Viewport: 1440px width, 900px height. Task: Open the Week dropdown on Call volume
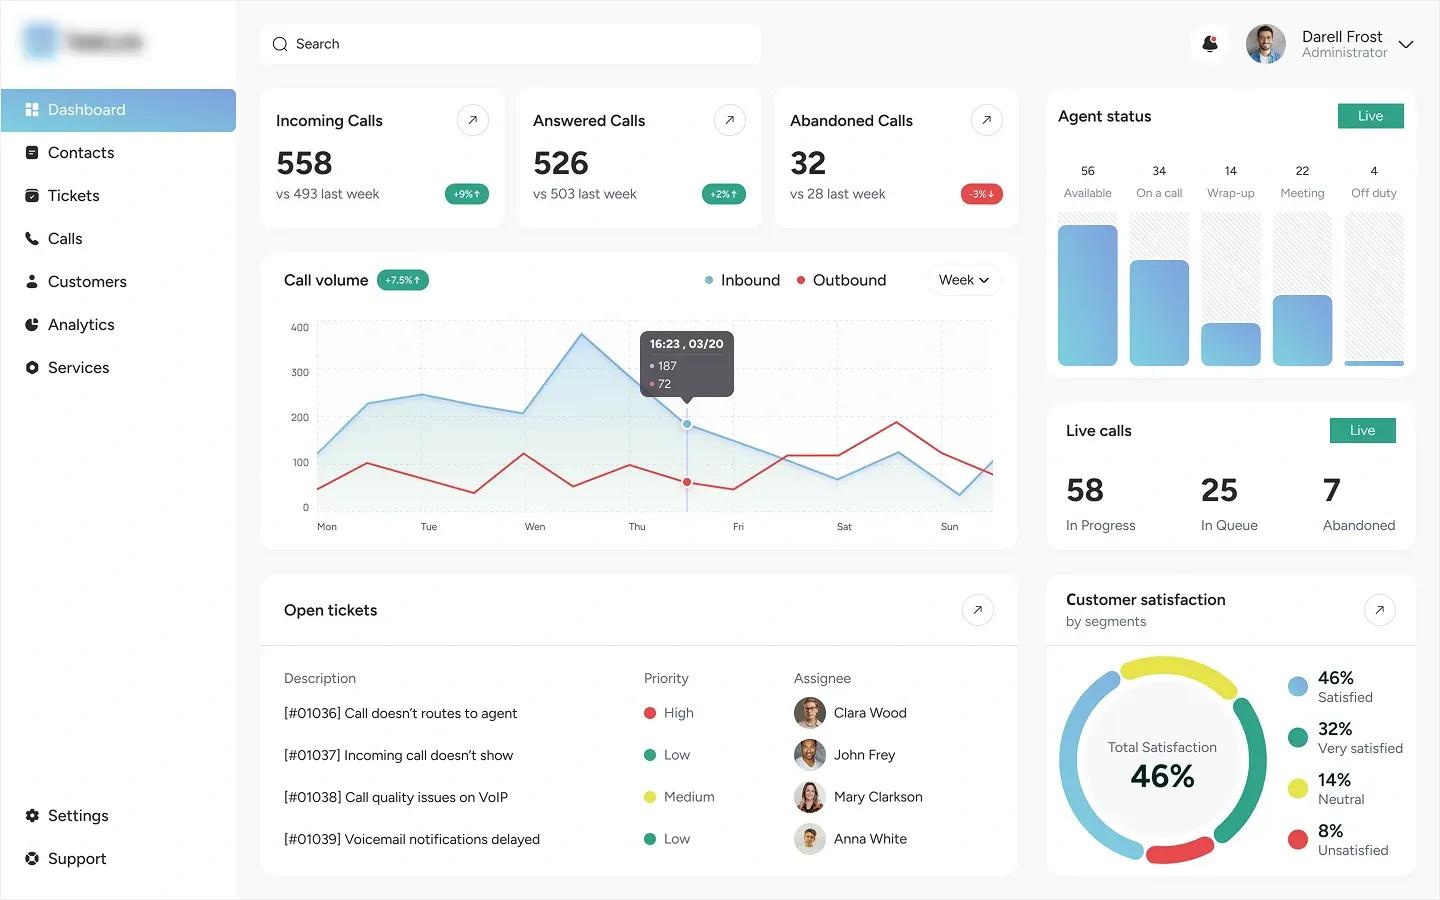point(963,280)
